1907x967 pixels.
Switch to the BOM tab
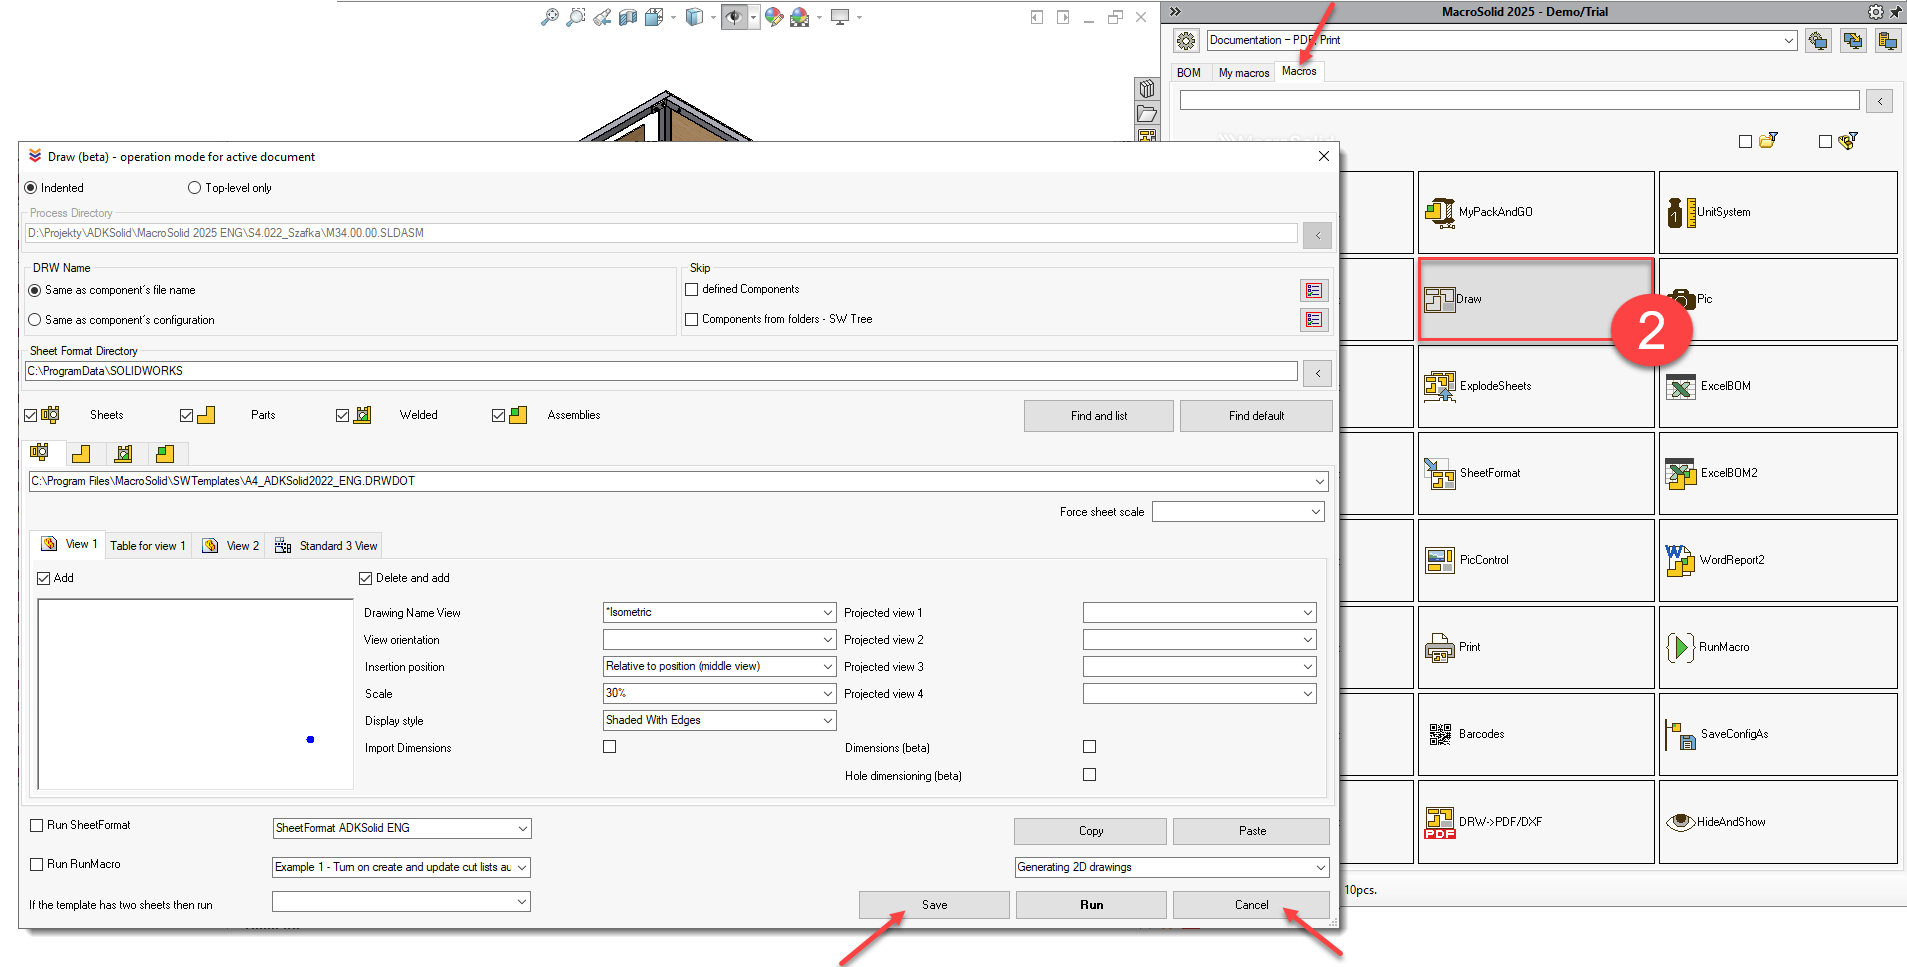(1189, 73)
